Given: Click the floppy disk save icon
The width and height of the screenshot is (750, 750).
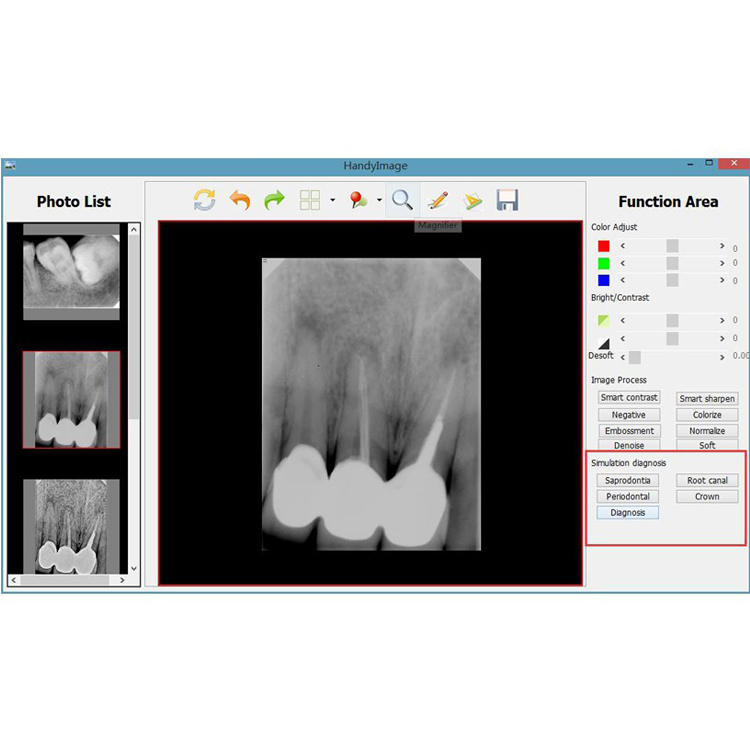Looking at the screenshot, I should 507,200.
